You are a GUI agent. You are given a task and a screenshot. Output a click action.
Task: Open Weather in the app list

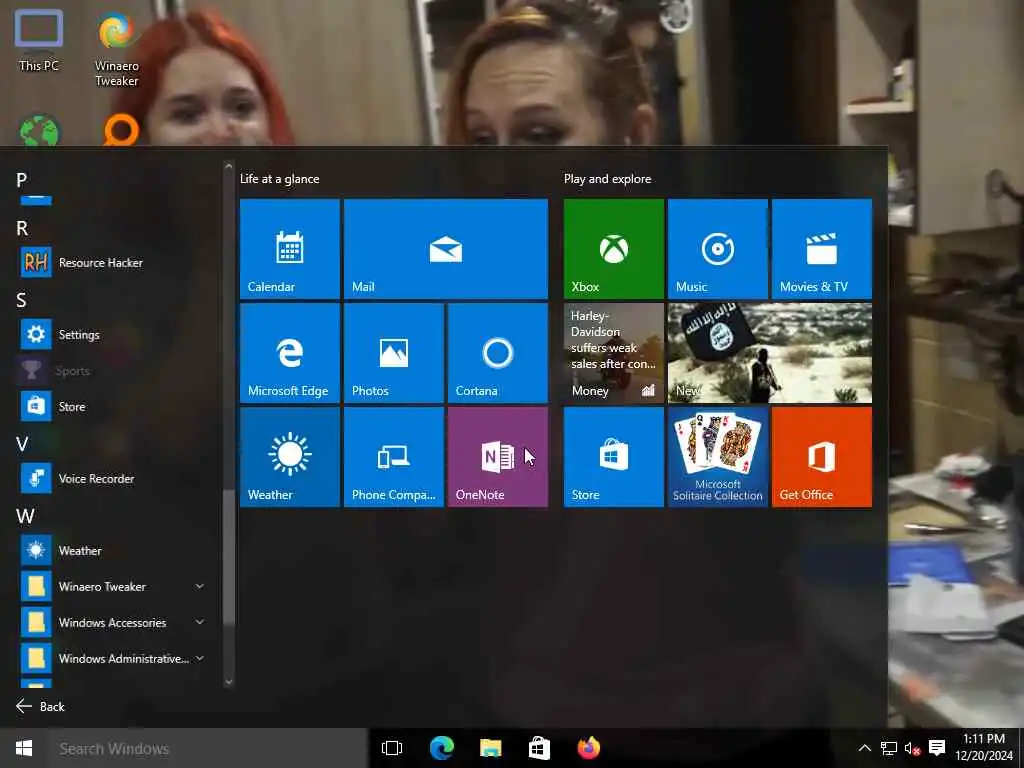click(x=112, y=551)
